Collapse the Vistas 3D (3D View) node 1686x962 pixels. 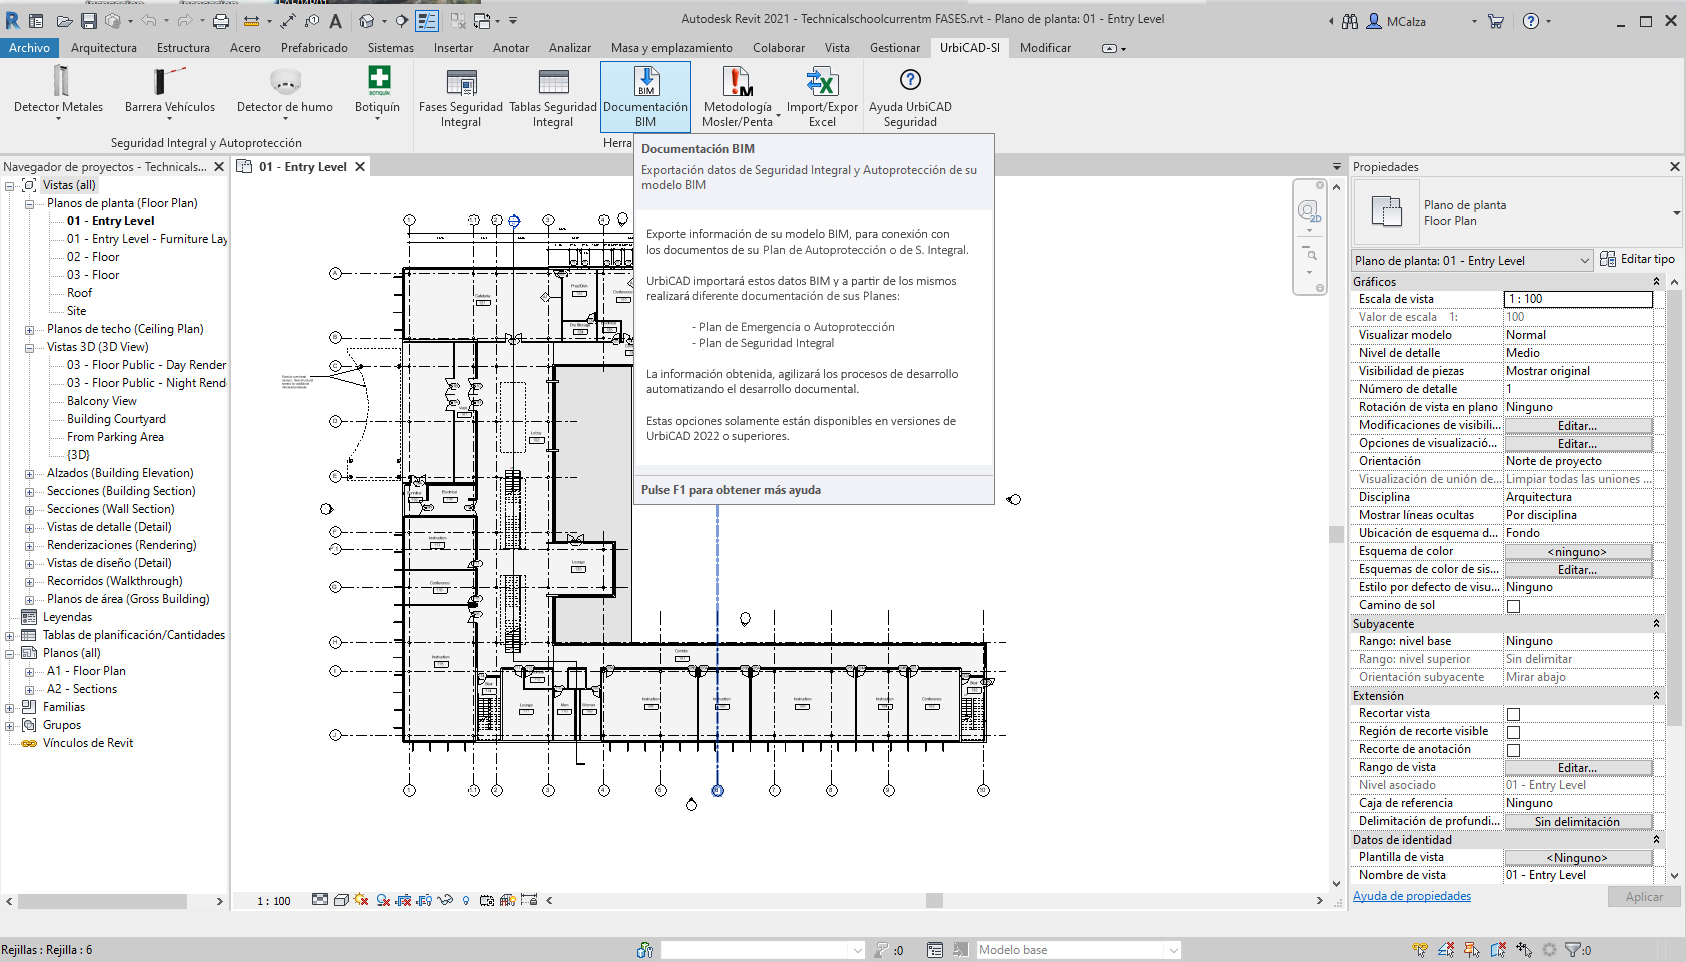[x=30, y=348]
